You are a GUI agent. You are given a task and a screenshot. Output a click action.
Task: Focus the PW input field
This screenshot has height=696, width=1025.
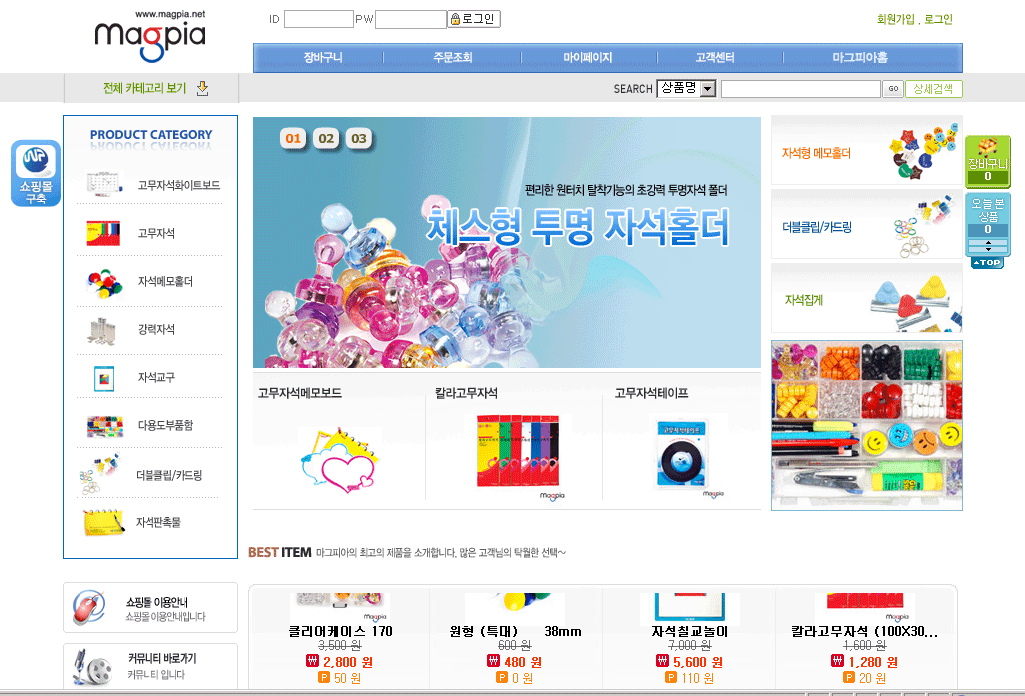coord(411,19)
